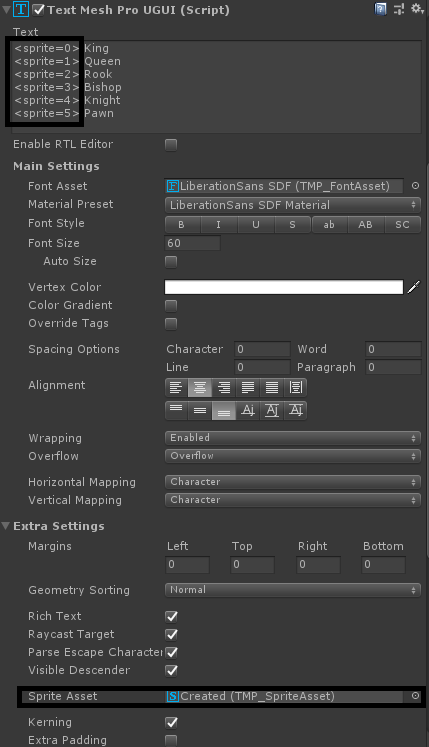
Task: Toggle Strikethrough font style
Action: pyautogui.click(x=293, y=224)
